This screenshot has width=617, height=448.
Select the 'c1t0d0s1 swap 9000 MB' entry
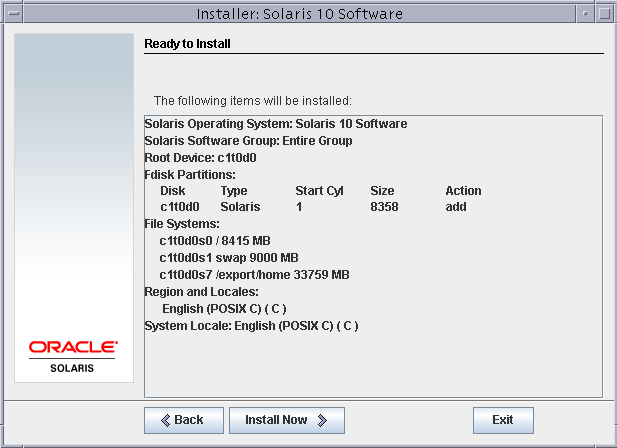pos(229,258)
